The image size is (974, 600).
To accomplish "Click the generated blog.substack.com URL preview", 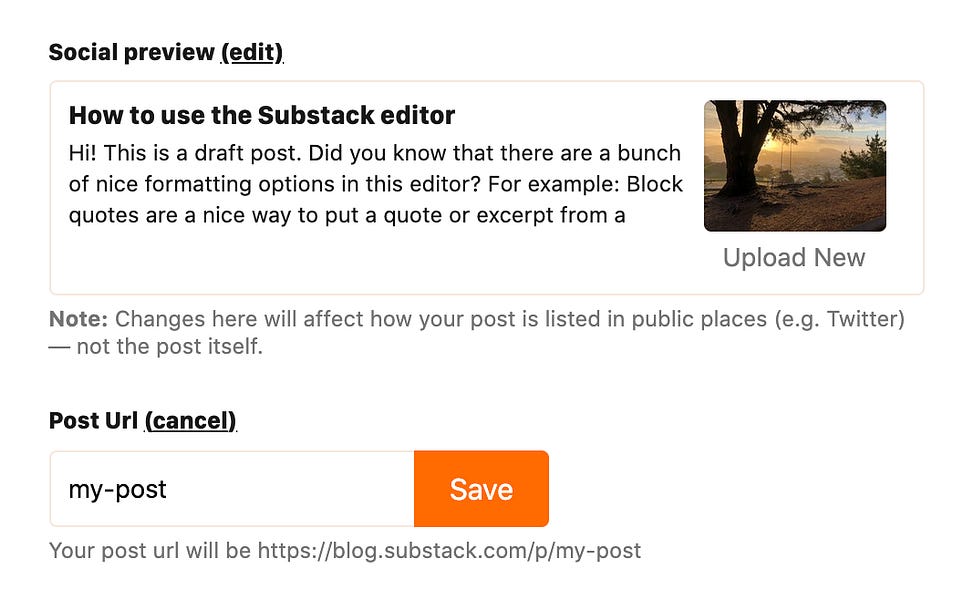I will coord(348,550).
